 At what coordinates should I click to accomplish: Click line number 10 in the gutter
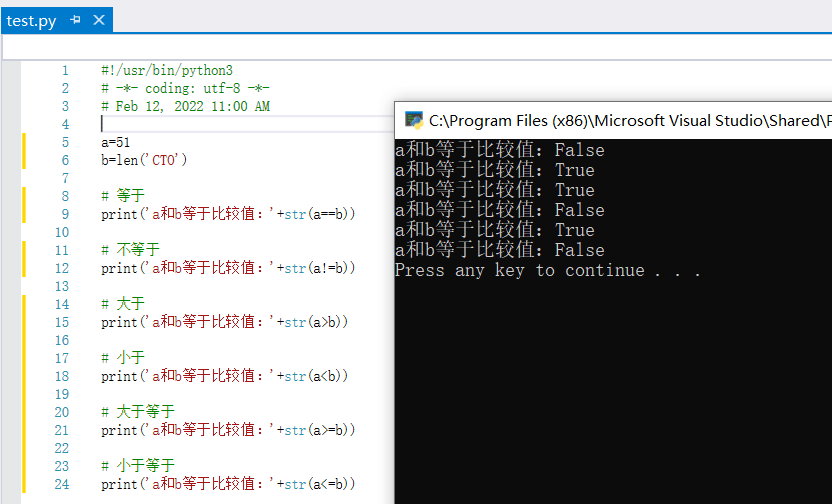click(62, 232)
